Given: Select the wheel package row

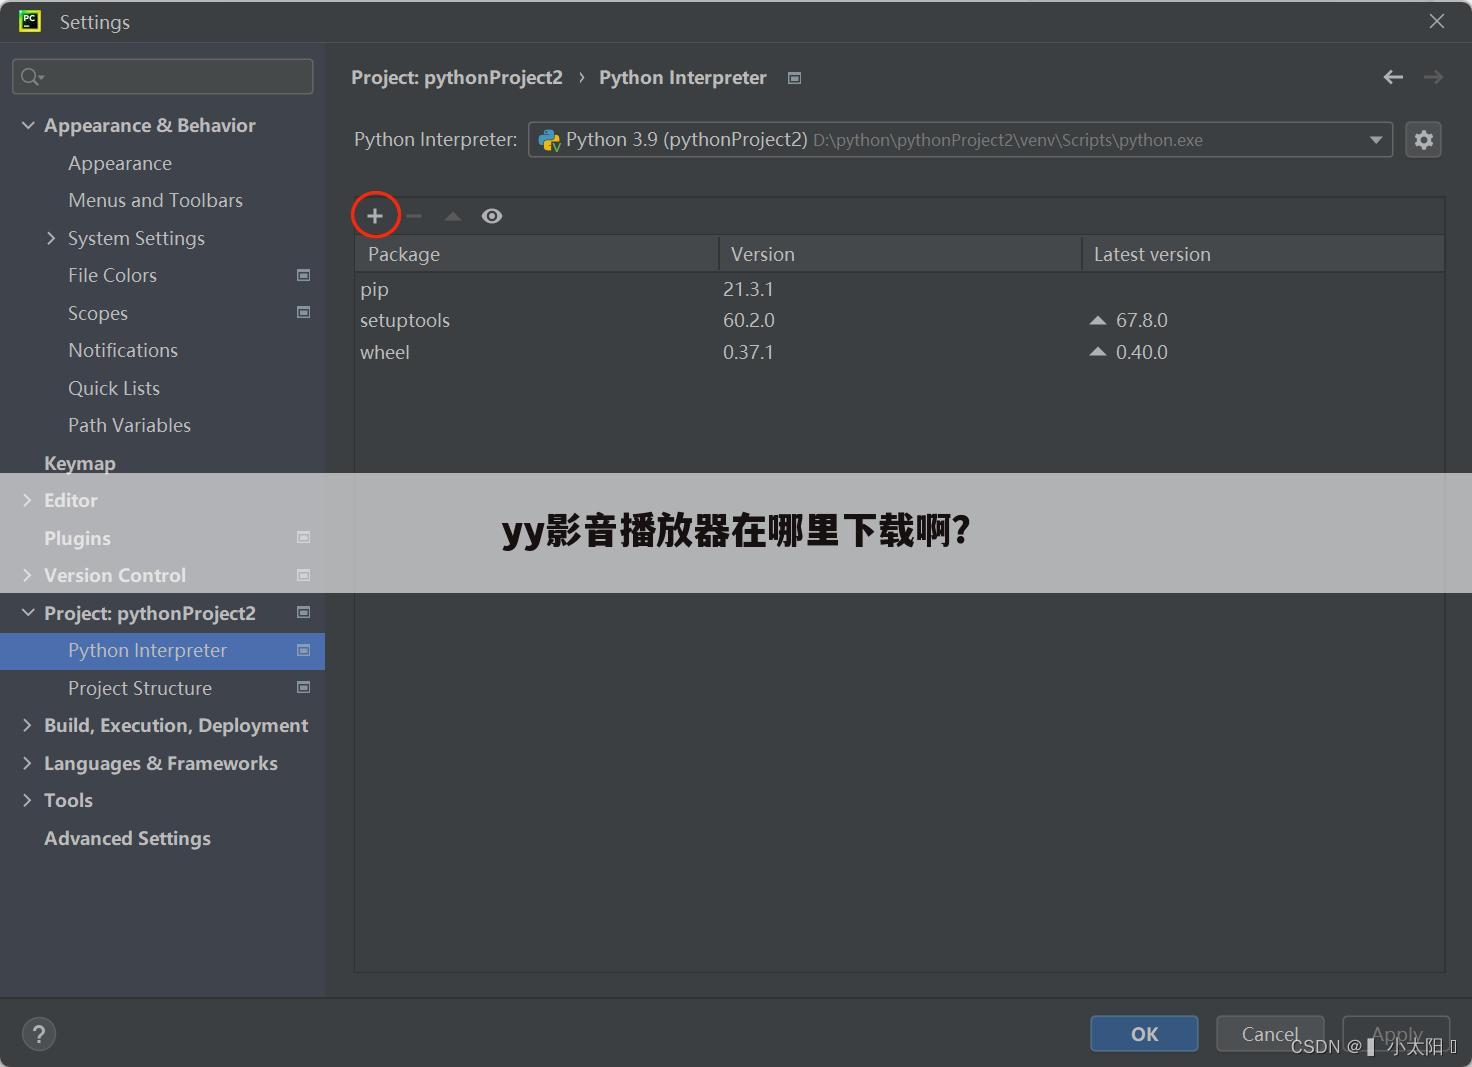Looking at the screenshot, I should pyautogui.click(x=899, y=352).
